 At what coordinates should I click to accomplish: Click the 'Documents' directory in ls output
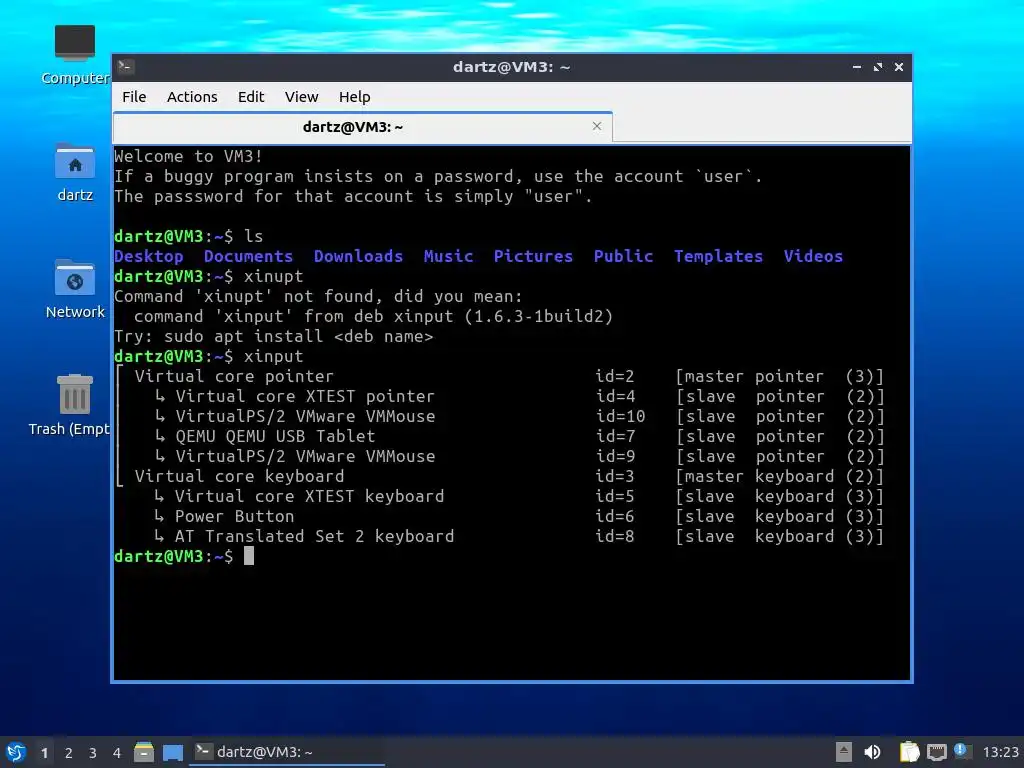coord(248,256)
